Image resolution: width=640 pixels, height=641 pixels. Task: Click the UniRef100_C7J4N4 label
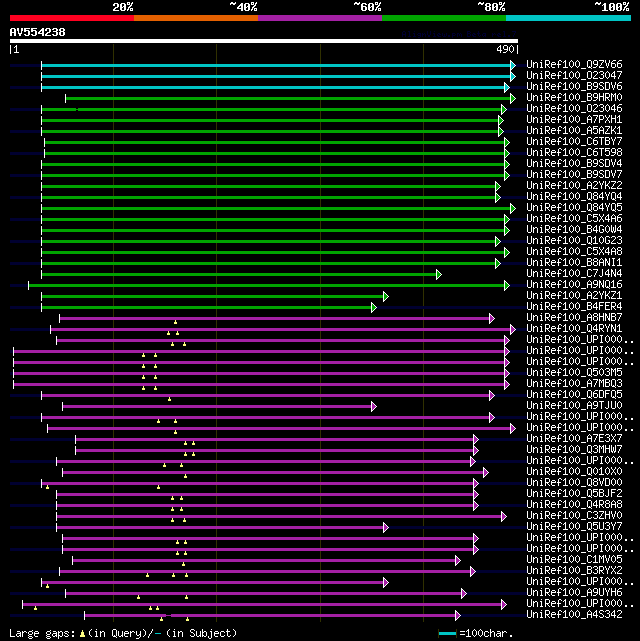click(x=574, y=273)
